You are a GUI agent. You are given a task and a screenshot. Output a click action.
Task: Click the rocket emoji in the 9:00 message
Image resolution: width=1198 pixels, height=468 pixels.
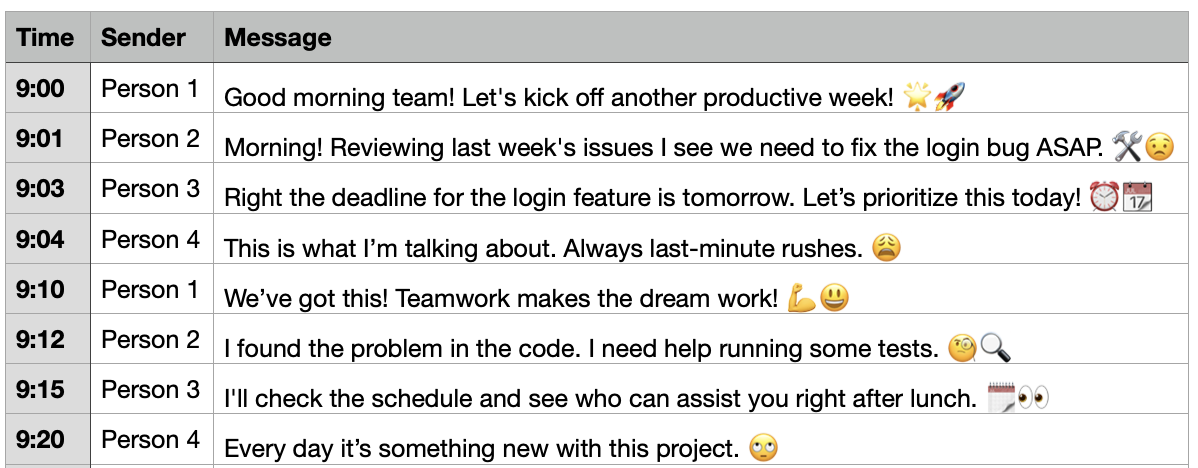(948, 97)
